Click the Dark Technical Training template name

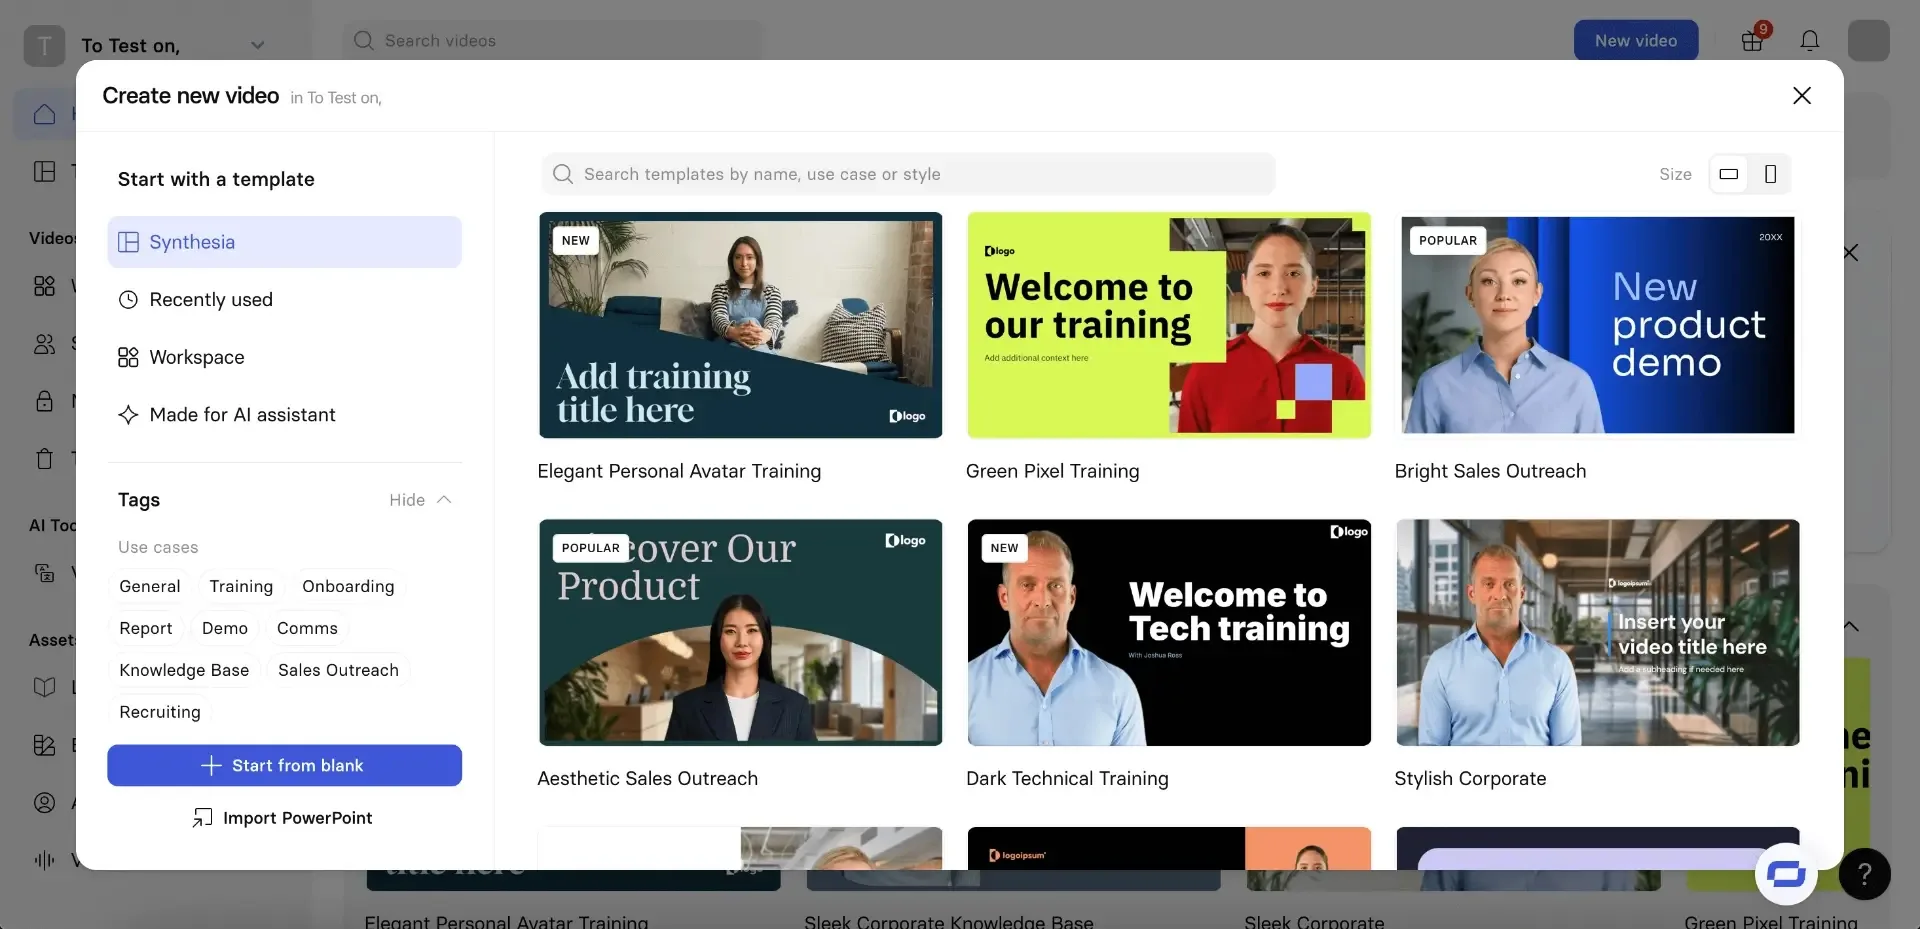coord(1067,778)
